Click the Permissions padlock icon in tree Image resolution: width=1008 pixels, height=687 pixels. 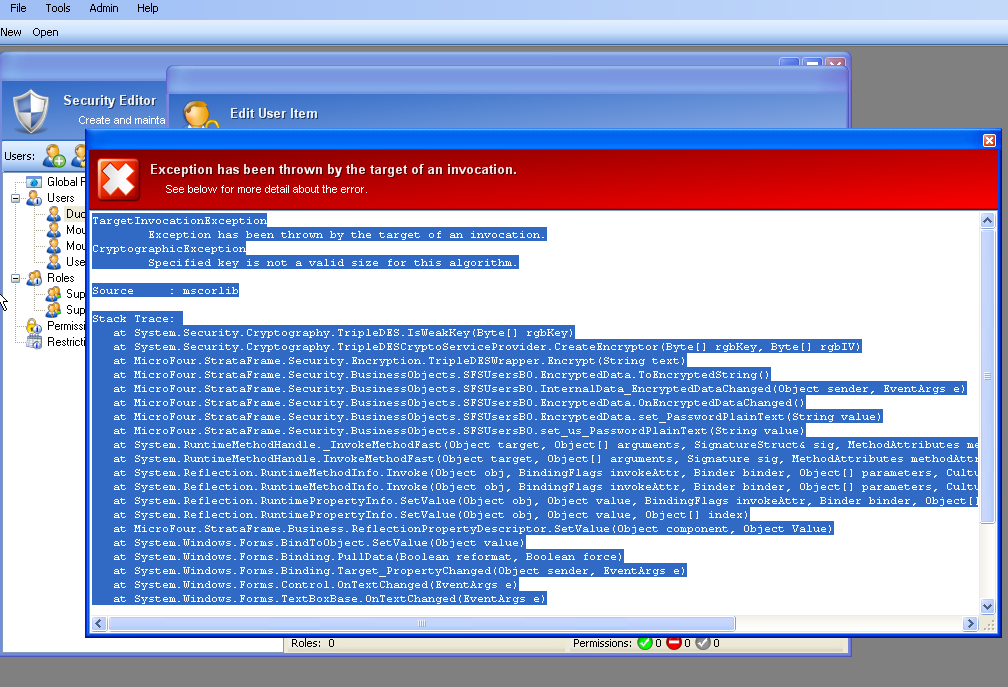pos(34,326)
